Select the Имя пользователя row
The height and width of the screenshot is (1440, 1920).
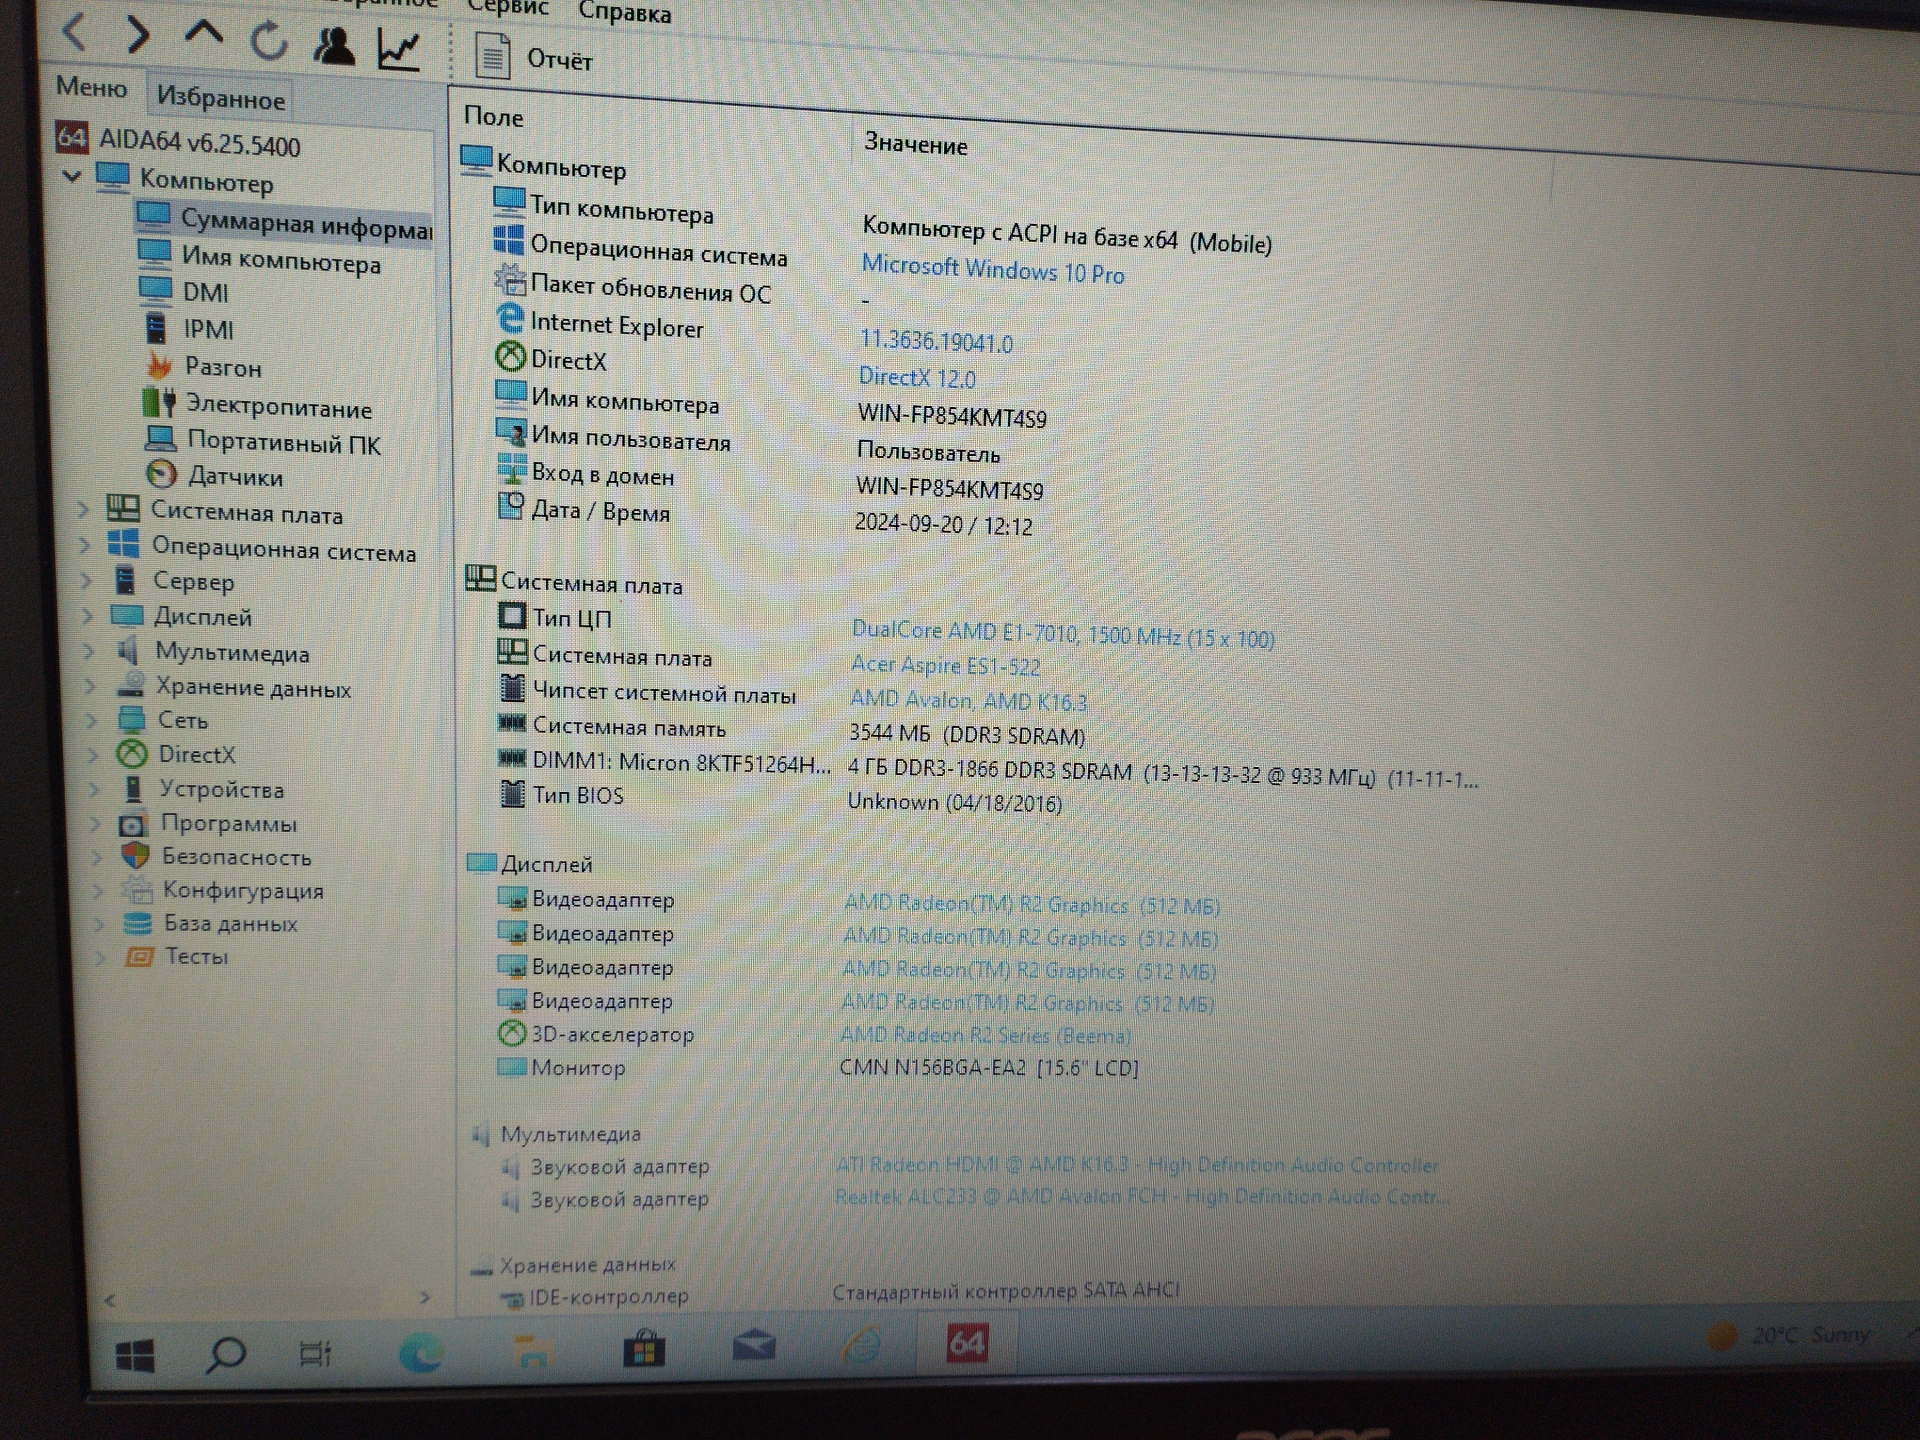(x=748, y=445)
